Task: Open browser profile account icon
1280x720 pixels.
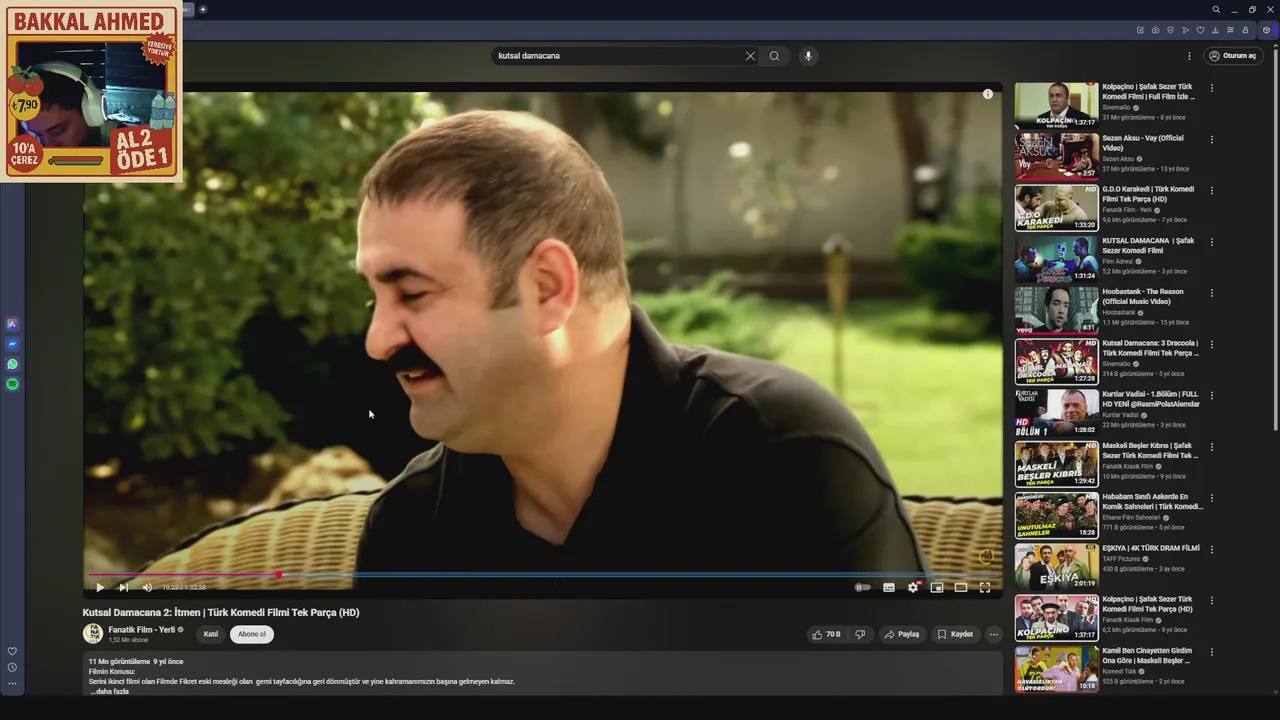Action: pos(1245,30)
